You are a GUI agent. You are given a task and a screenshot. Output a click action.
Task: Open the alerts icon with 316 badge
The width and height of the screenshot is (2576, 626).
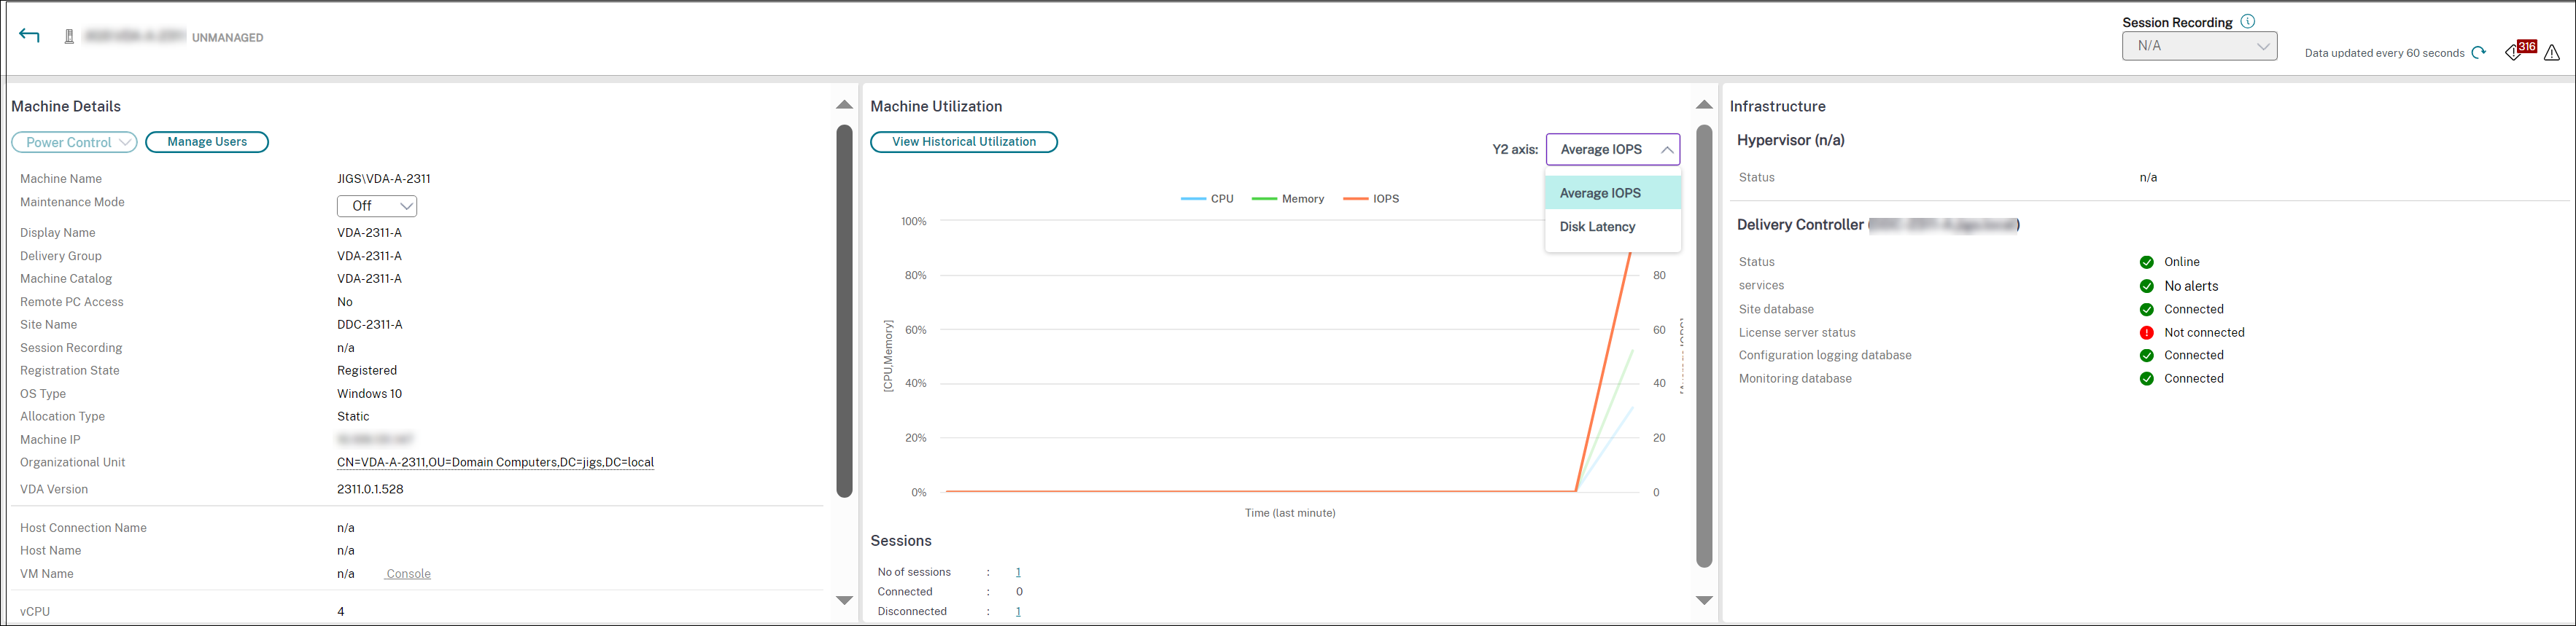click(2518, 51)
